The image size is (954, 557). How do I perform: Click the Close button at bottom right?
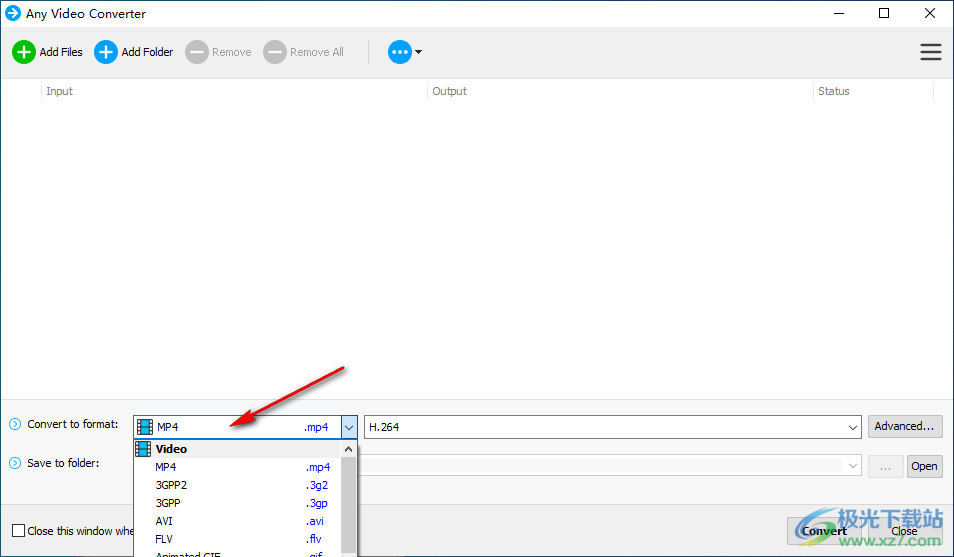tap(904, 531)
